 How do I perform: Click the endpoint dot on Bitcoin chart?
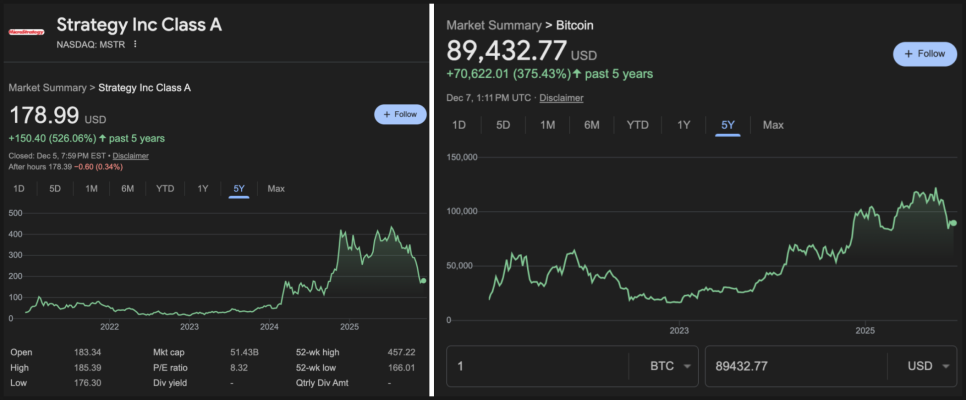[954, 223]
